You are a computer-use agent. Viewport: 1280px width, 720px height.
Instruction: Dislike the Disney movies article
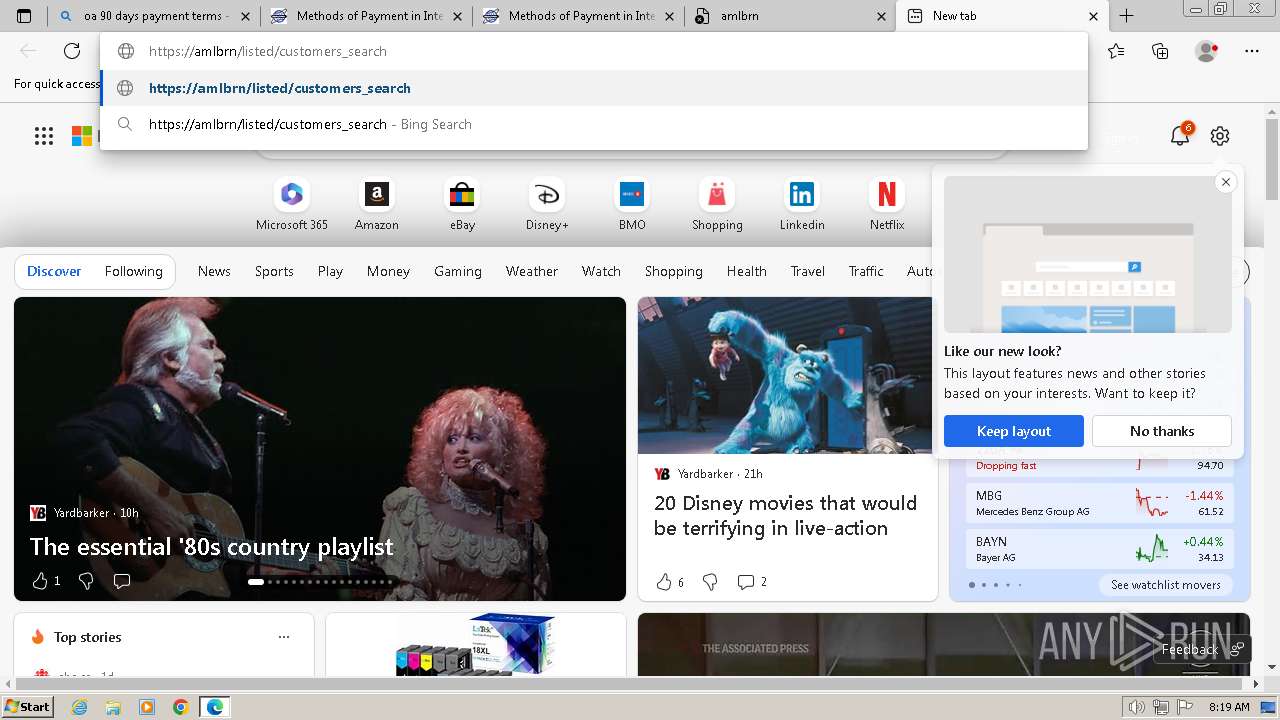point(710,582)
